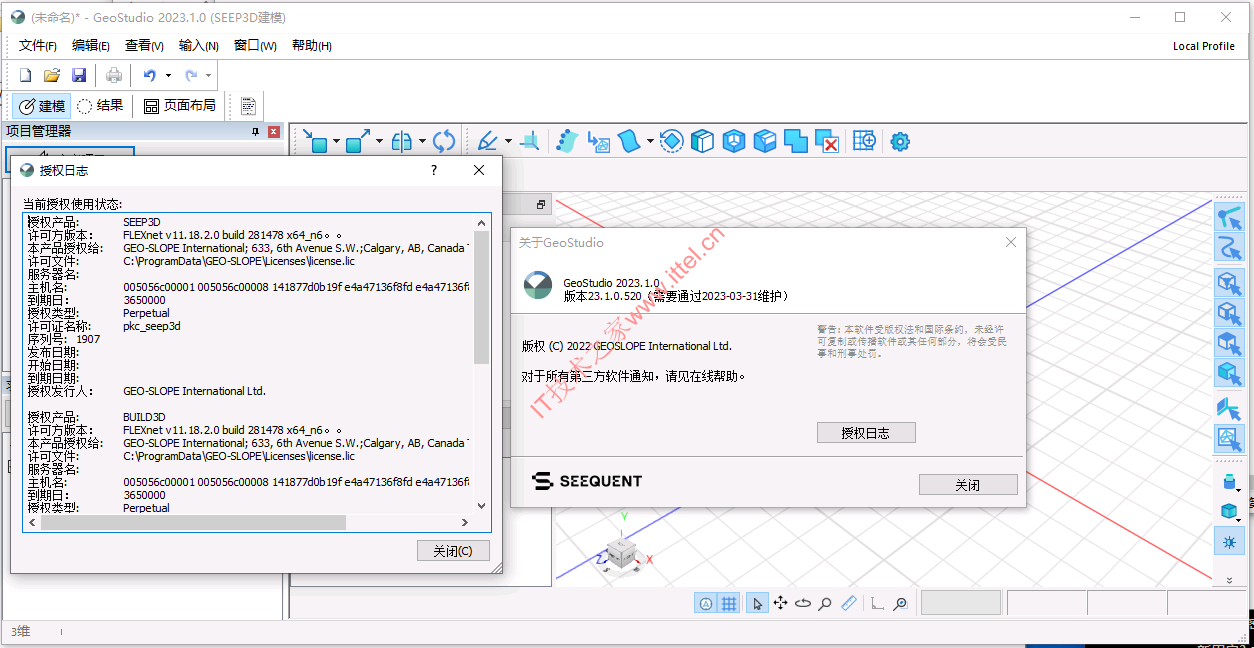Create a new file with blank-page icon

(x=26, y=75)
